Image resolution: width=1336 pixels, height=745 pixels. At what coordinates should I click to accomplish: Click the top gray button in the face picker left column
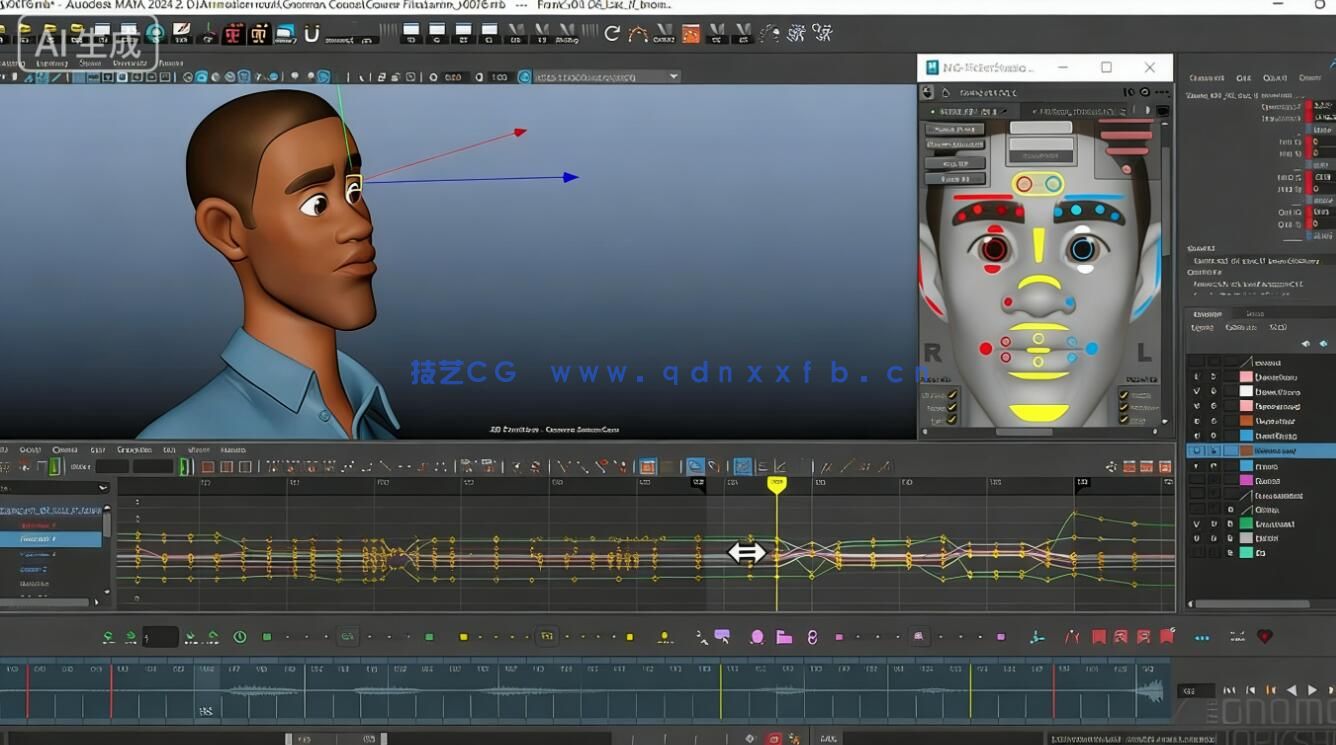953,129
